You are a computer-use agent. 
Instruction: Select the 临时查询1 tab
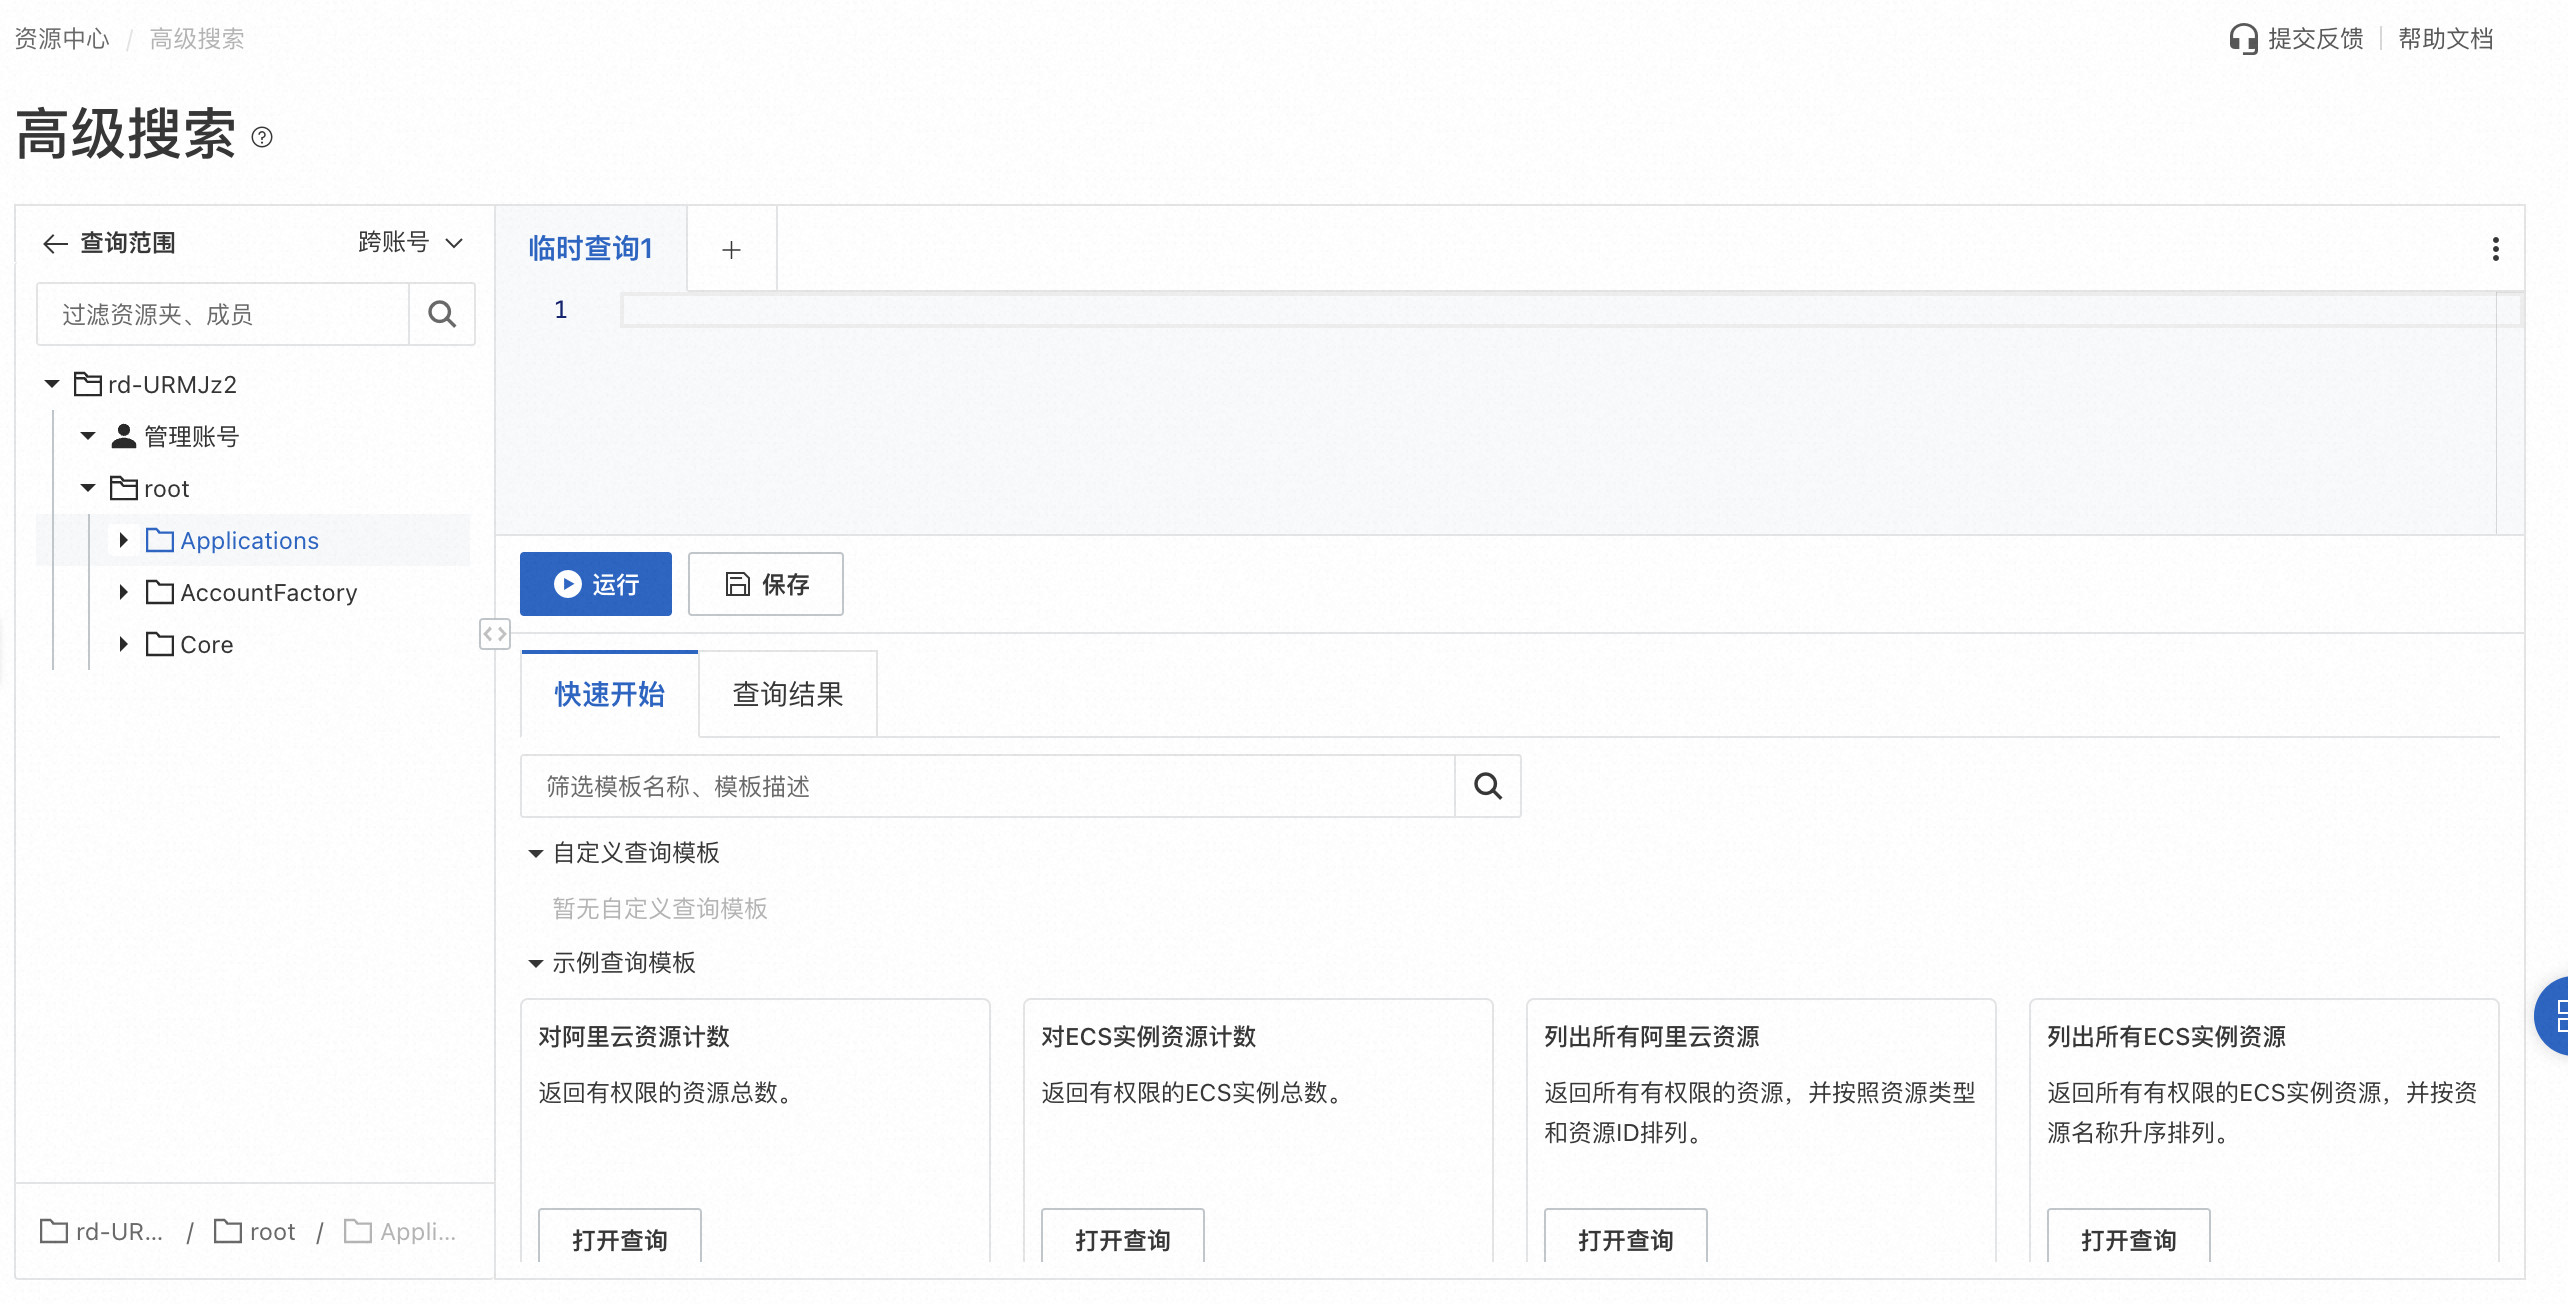[590, 249]
